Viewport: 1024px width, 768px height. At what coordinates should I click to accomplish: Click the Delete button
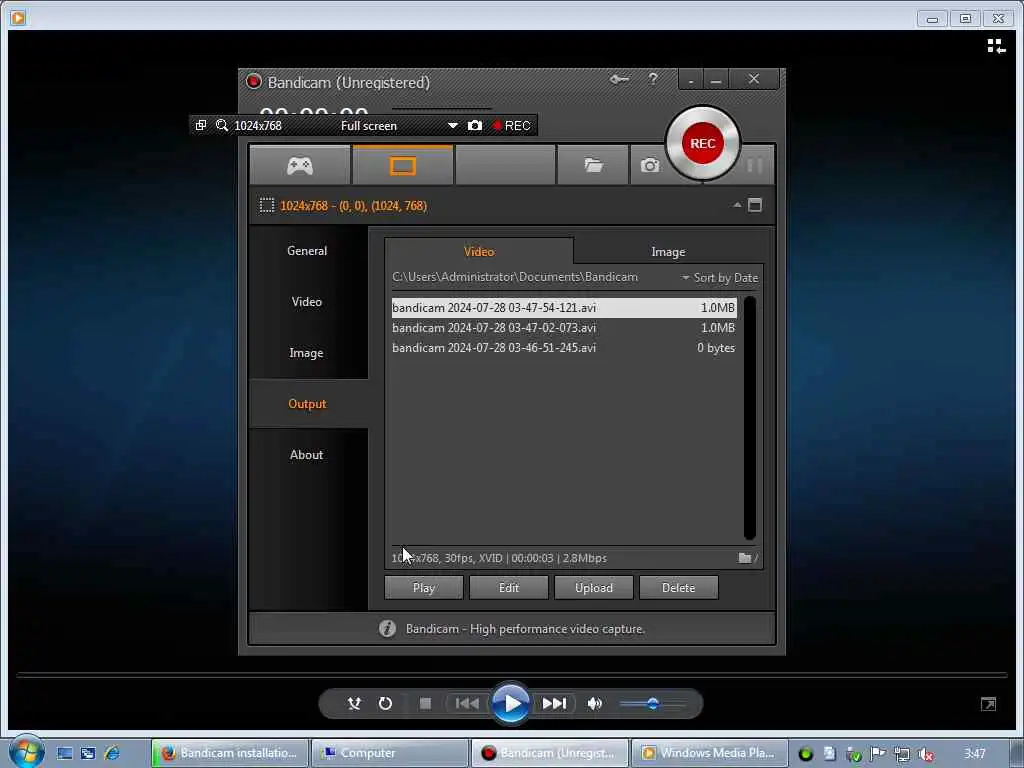pyautogui.click(x=679, y=588)
